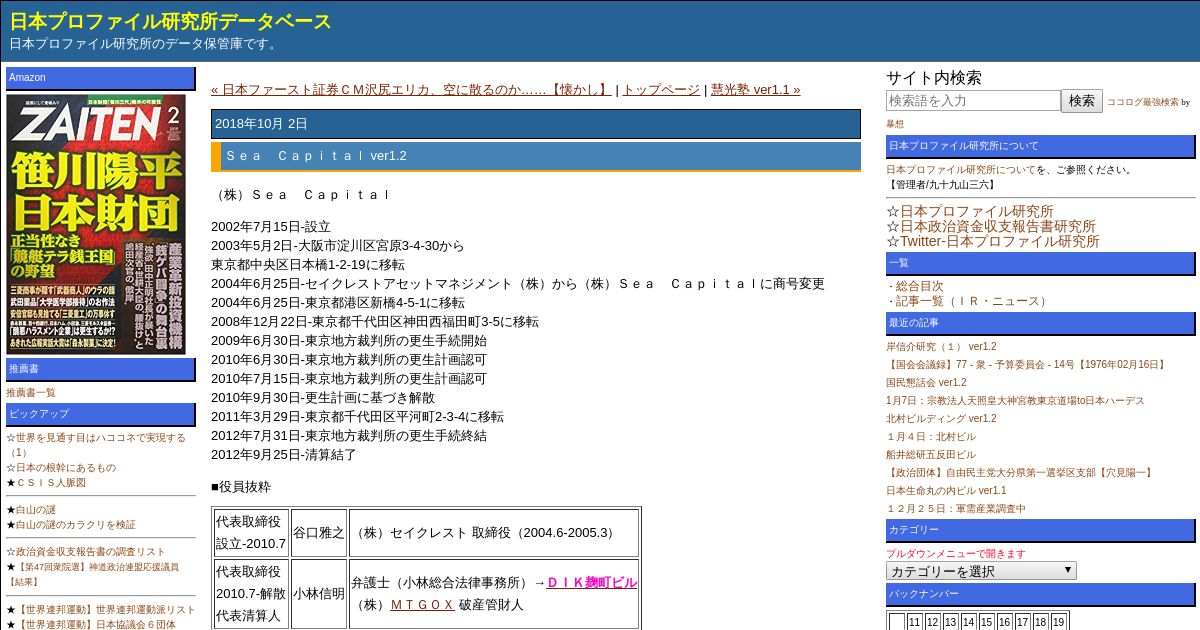The width and height of the screenshot is (1200, 630).
Task: Open recent article 日本生命丸の内ビル ver1.1
Action: coord(946,491)
